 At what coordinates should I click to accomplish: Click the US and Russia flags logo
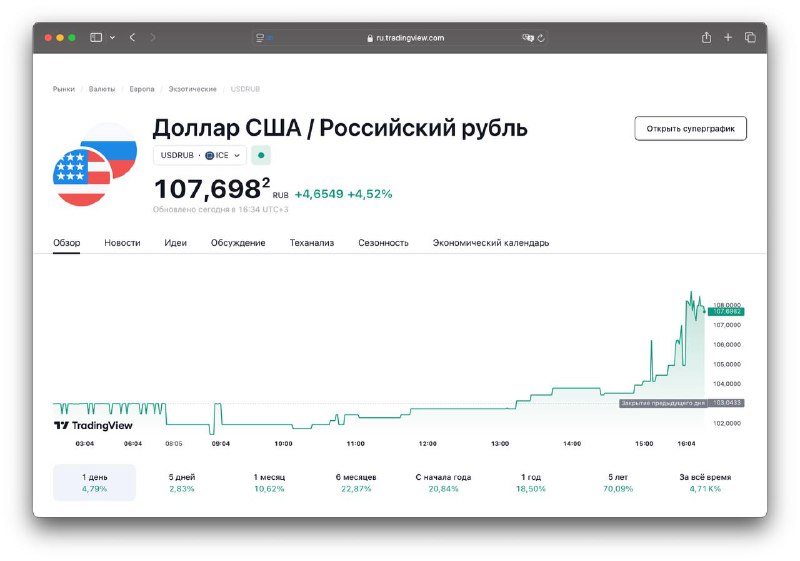click(x=95, y=165)
